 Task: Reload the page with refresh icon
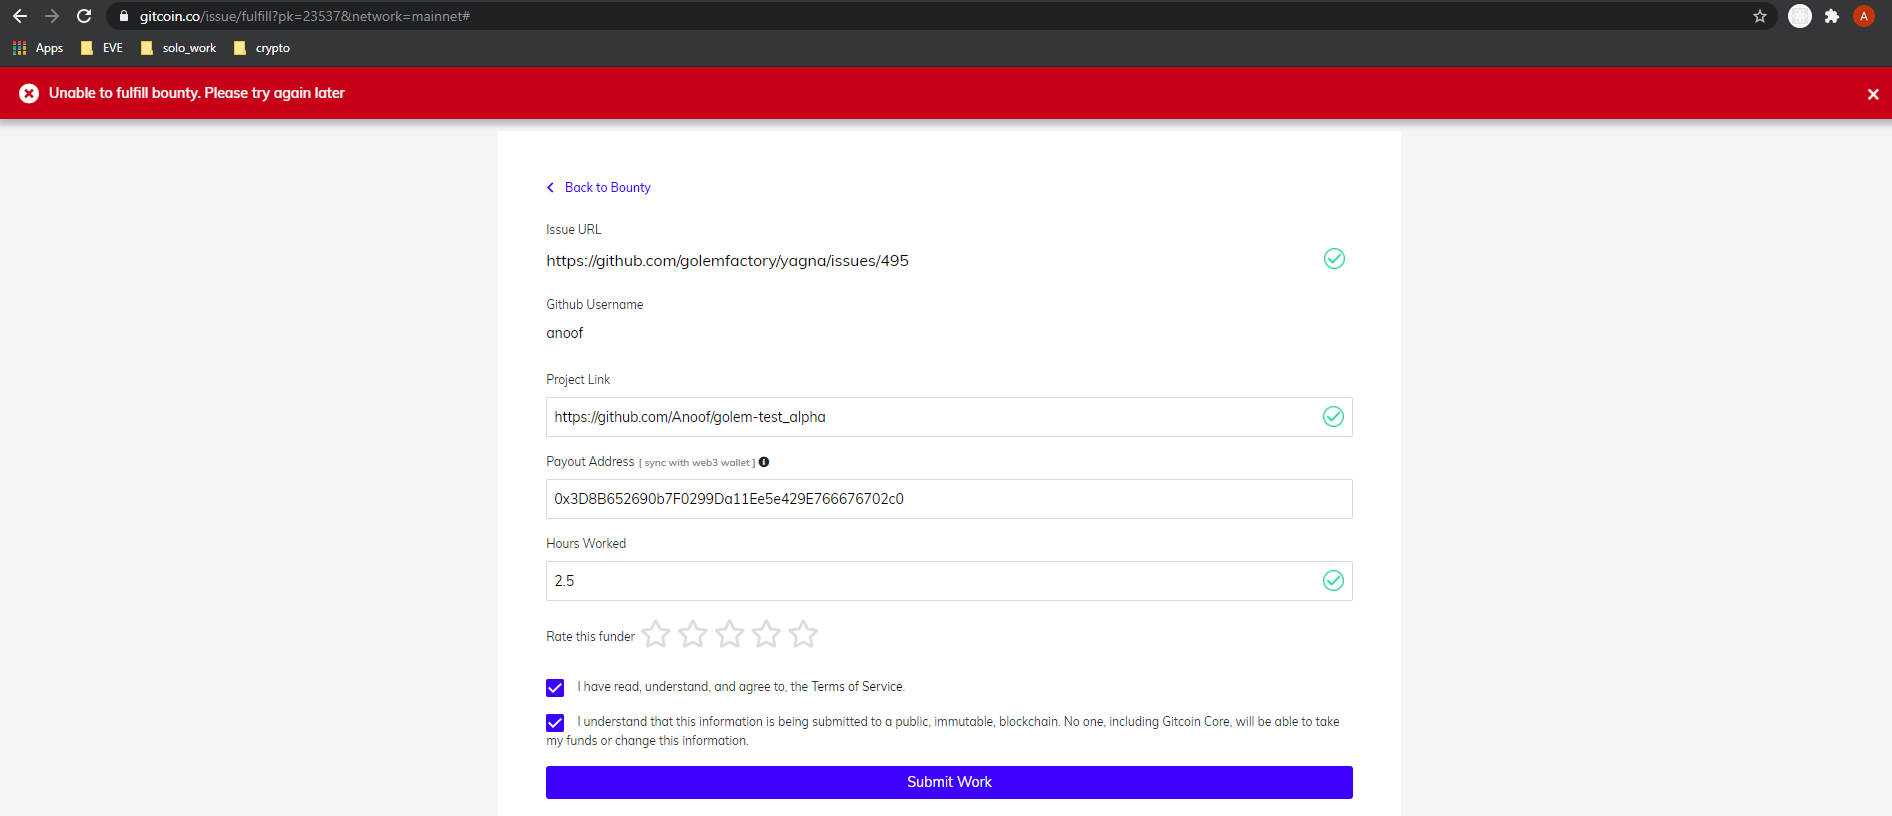(x=84, y=16)
